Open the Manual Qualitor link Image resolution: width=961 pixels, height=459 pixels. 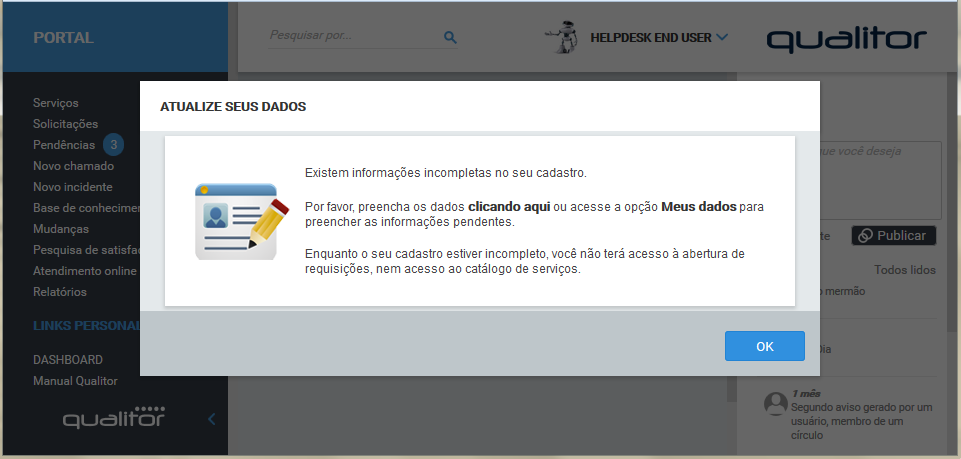(x=75, y=381)
